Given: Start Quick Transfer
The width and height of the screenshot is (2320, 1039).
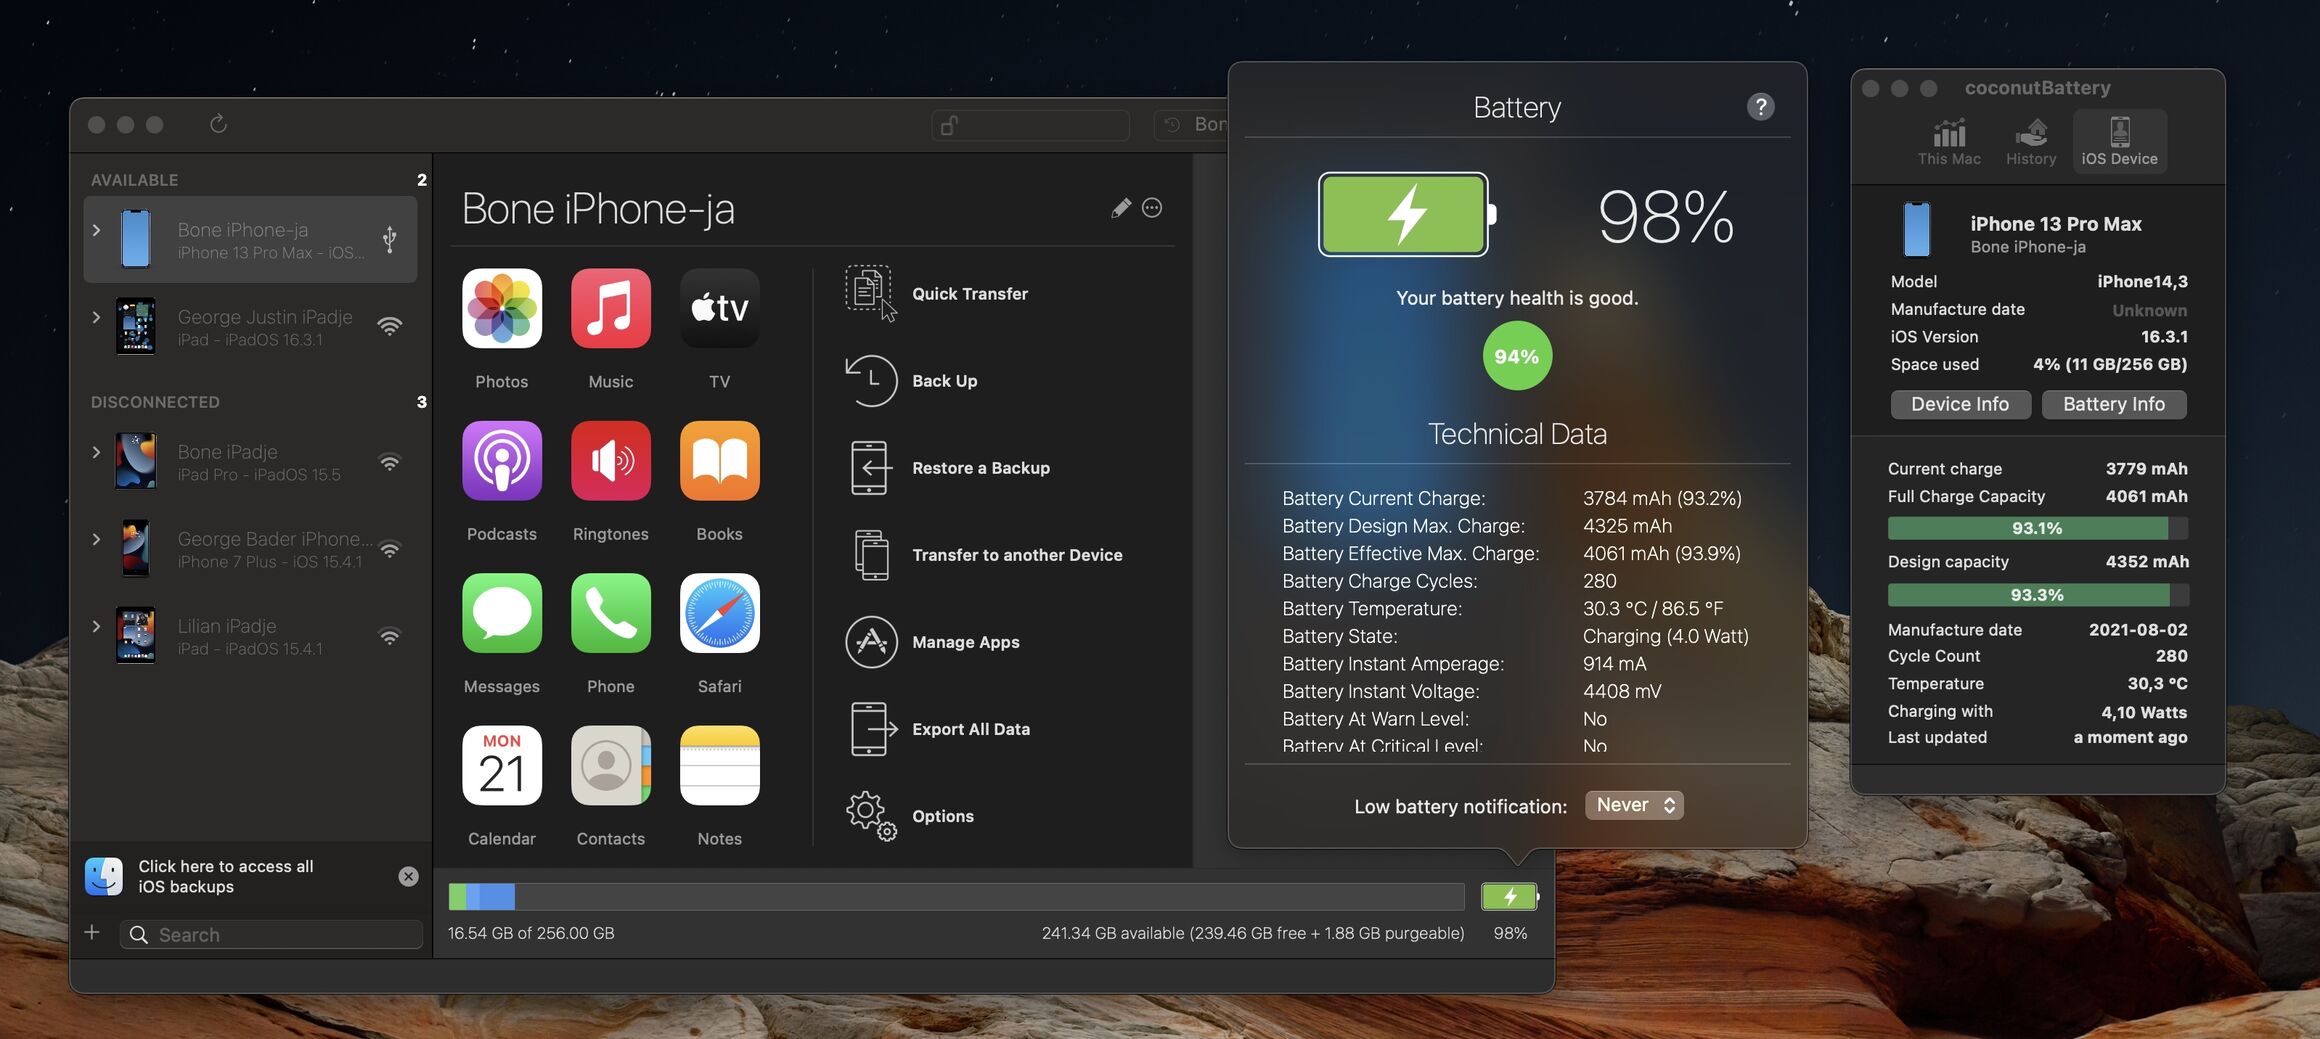Looking at the screenshot, I should tap(936, 294).
